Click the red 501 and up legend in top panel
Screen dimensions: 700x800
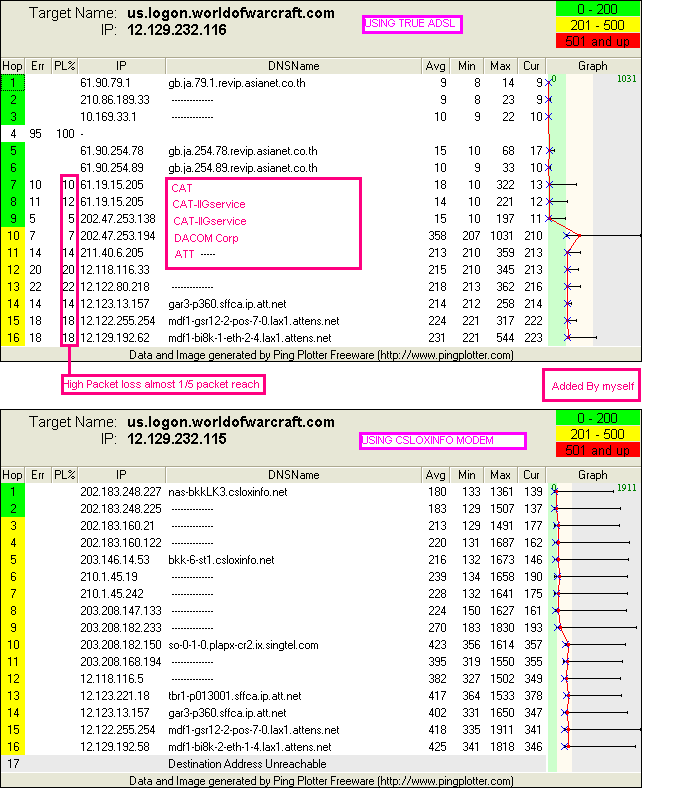pyautogui.click(x=597, y=39)
